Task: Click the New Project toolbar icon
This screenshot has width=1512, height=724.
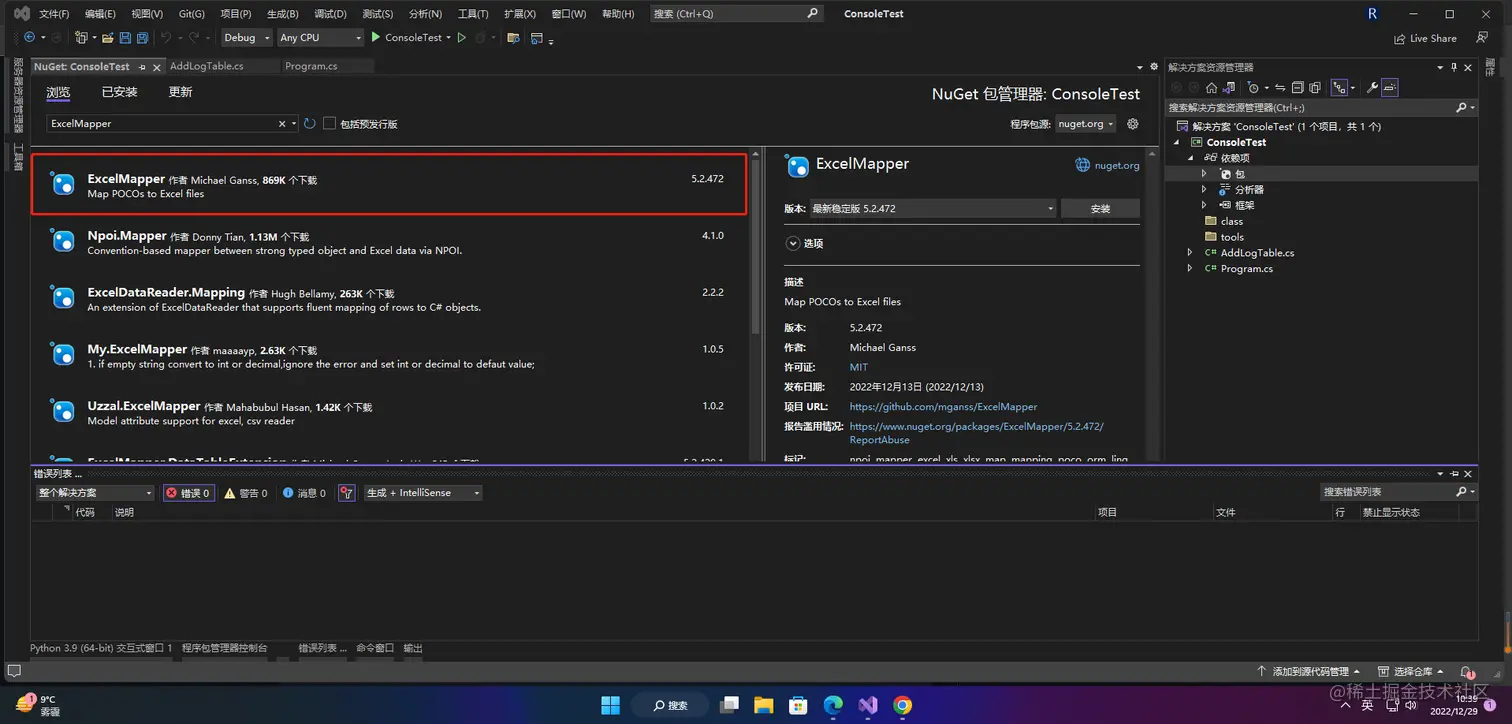Action: pyautogui.click(x=81, y=37)
